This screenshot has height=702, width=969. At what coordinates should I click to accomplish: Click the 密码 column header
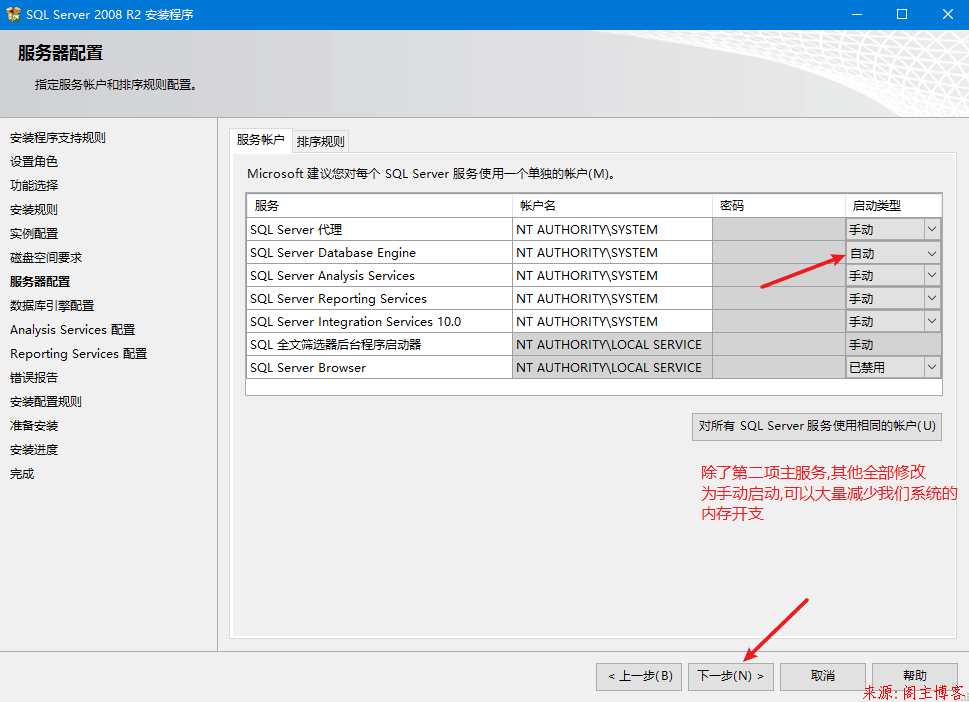[779, 206]
